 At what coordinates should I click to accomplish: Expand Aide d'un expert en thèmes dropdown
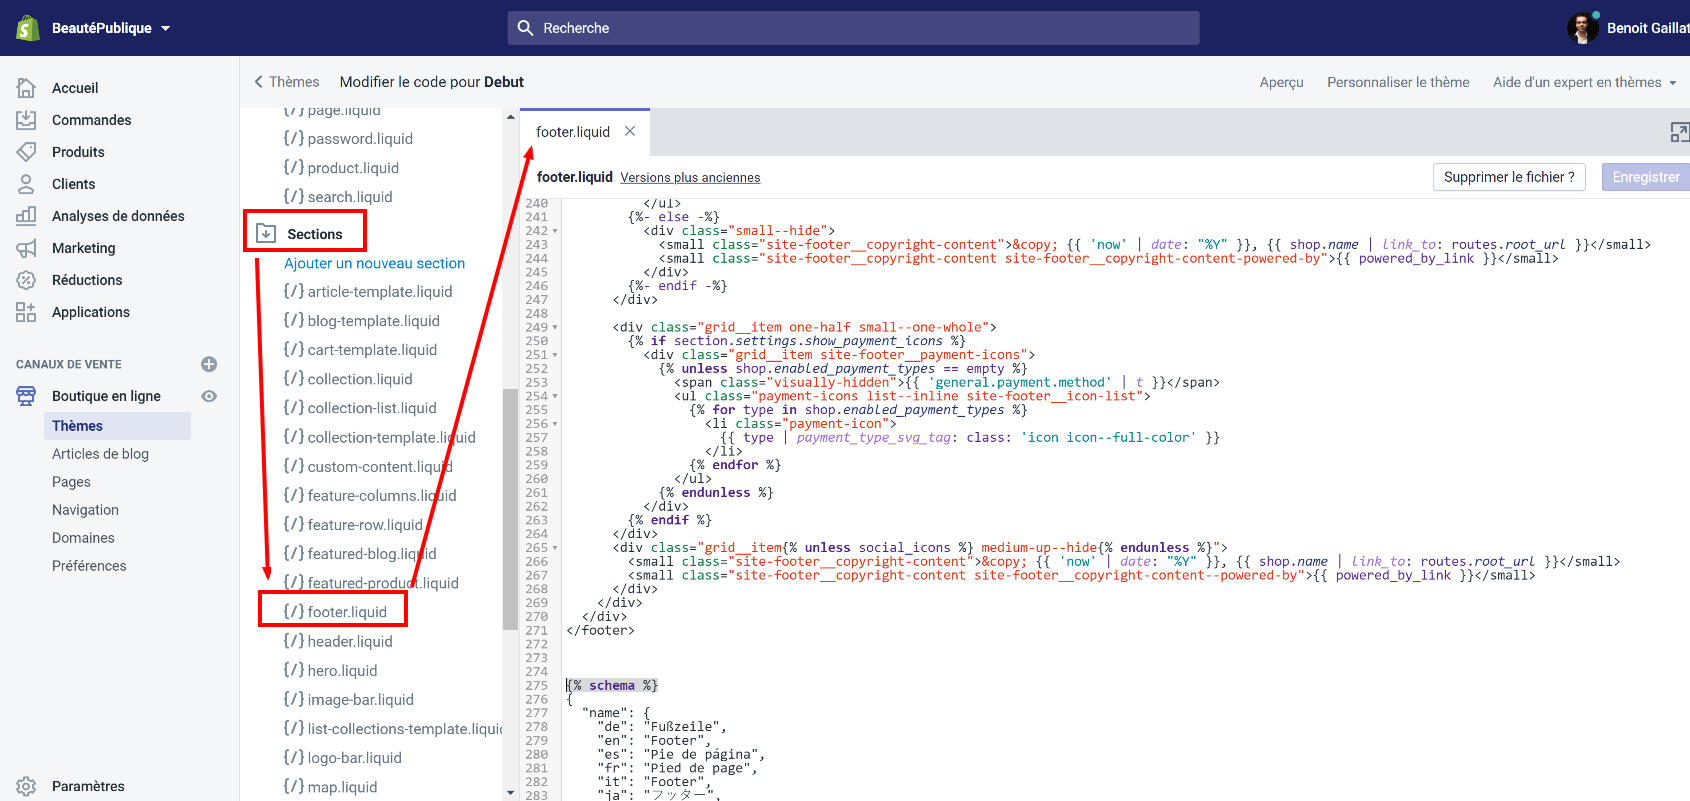[1584, 82]
